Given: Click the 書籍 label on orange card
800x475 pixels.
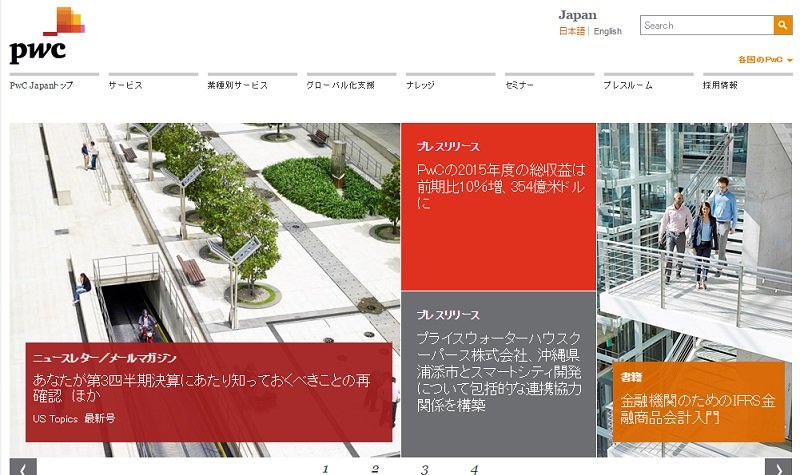Looking at the screenshot, I should coord(631,377).
